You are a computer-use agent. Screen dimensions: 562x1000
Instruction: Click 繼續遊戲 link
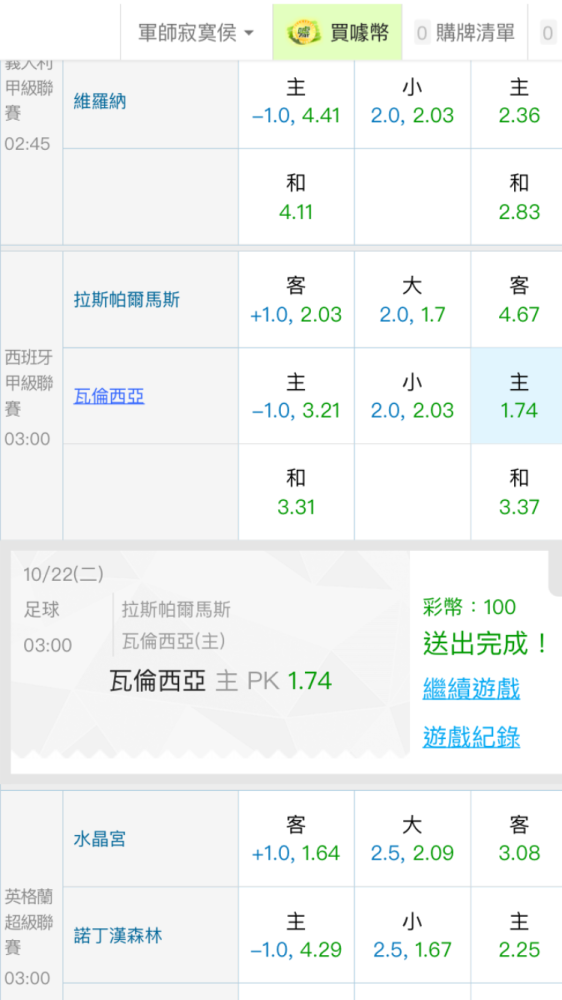pos(471,689)
